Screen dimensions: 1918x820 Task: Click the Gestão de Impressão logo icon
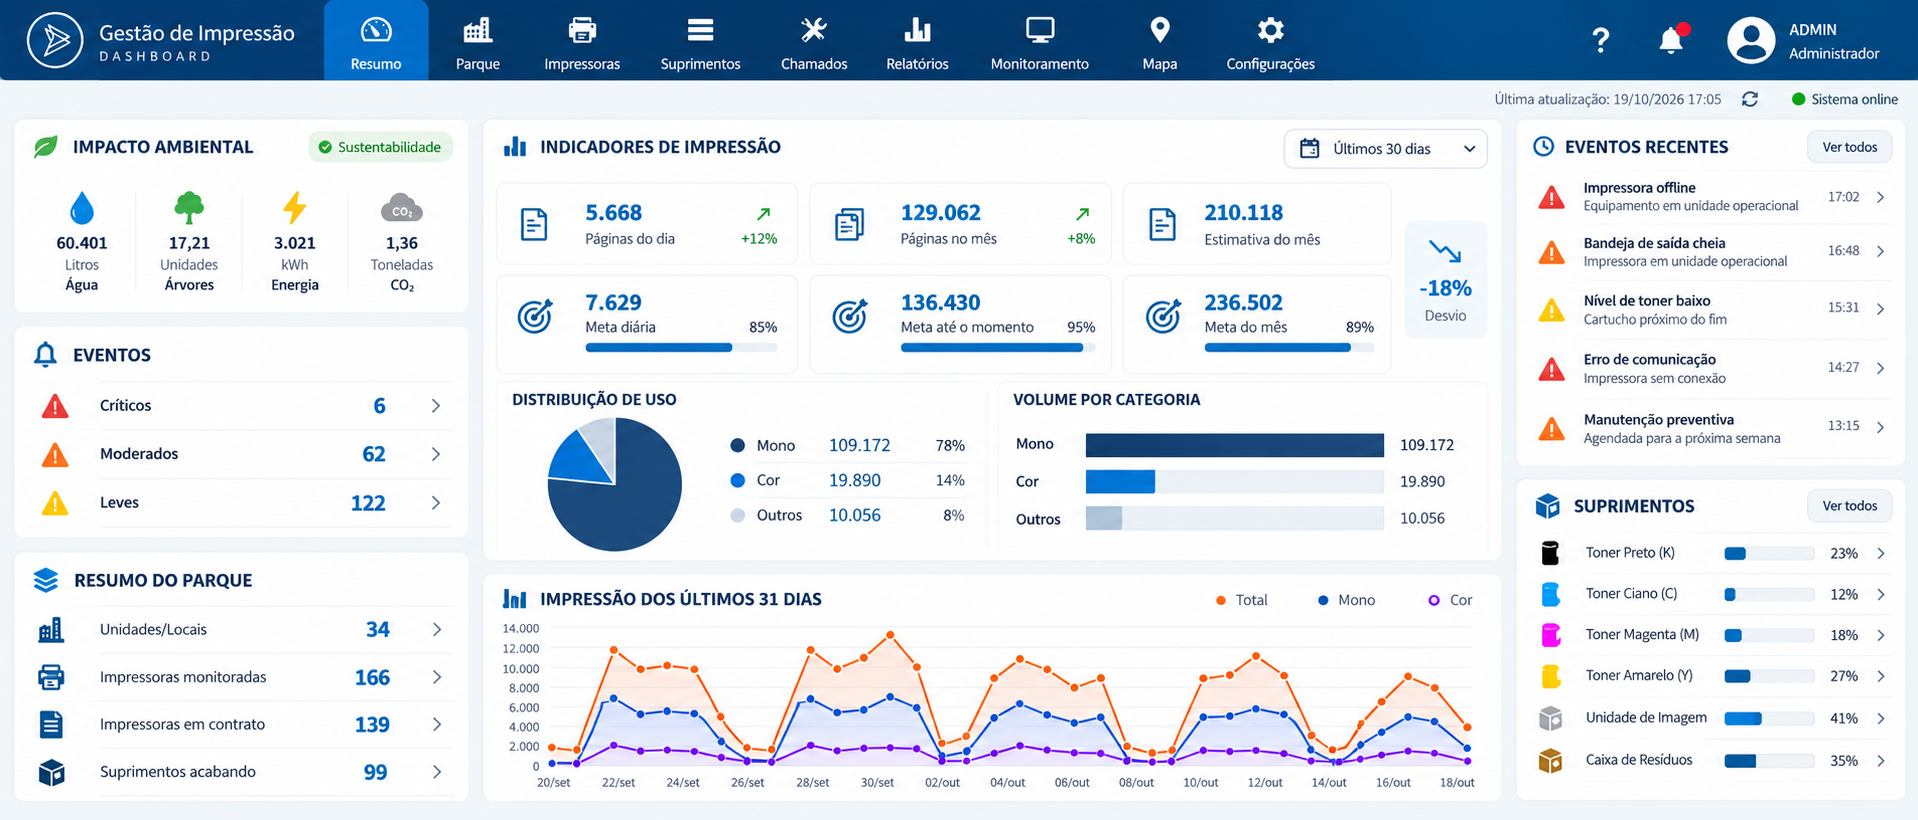click(55, 40)
